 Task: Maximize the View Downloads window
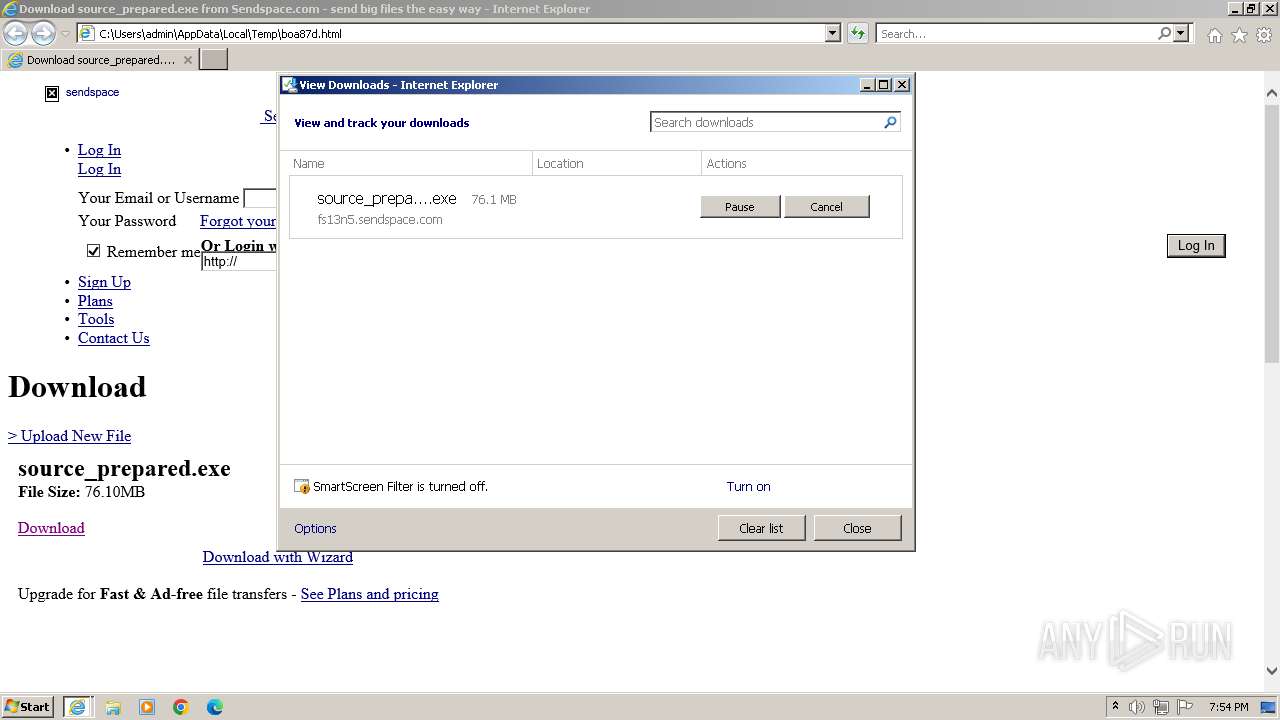pos(884,85)
